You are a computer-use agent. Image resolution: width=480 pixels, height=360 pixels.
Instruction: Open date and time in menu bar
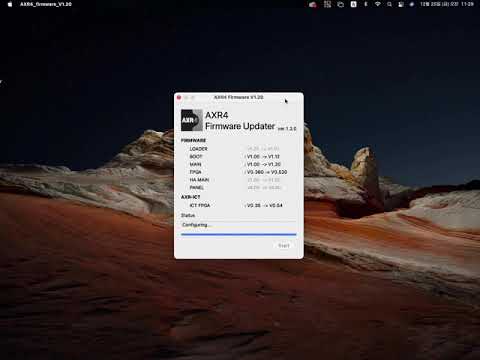pos(447,4)
